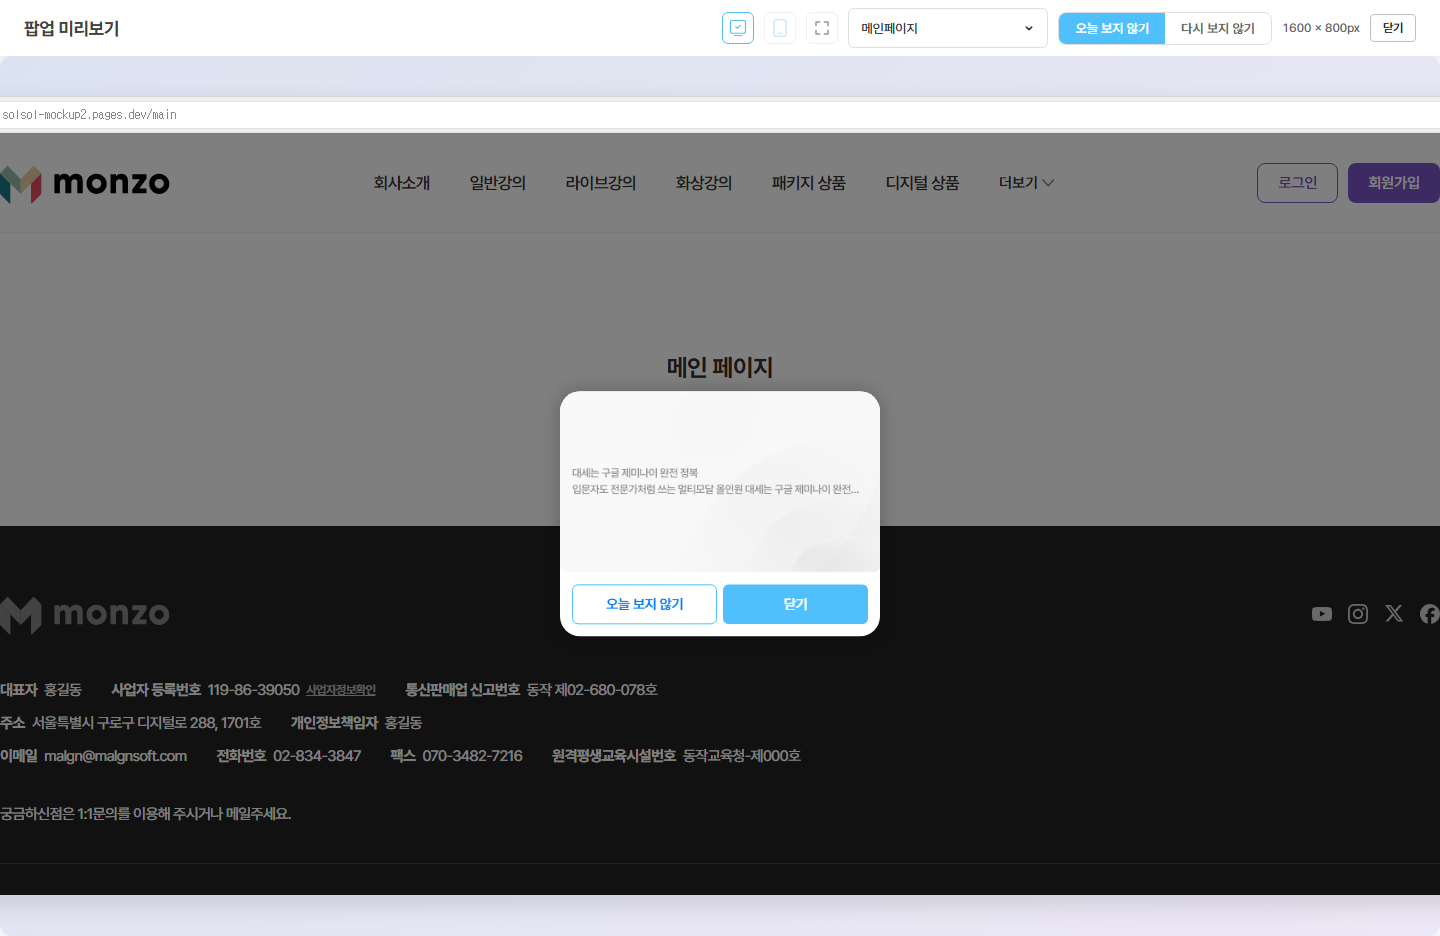Open 패키지 상품 menu item

click(809, 183)
